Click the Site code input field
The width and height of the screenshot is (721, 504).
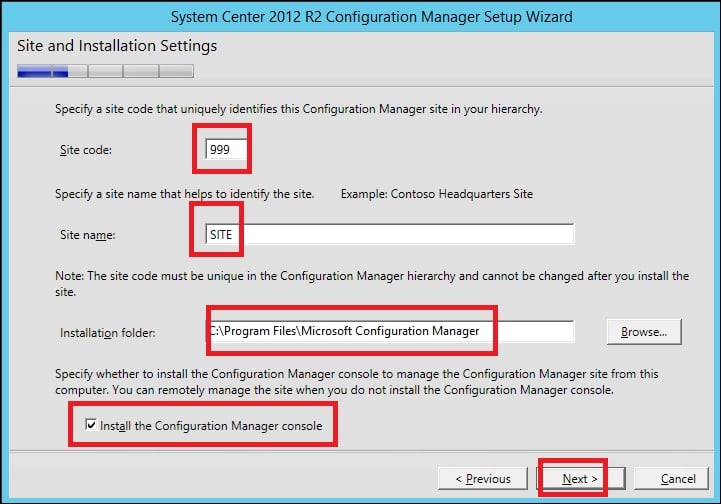pyautogui.click(x=226, y=149)
